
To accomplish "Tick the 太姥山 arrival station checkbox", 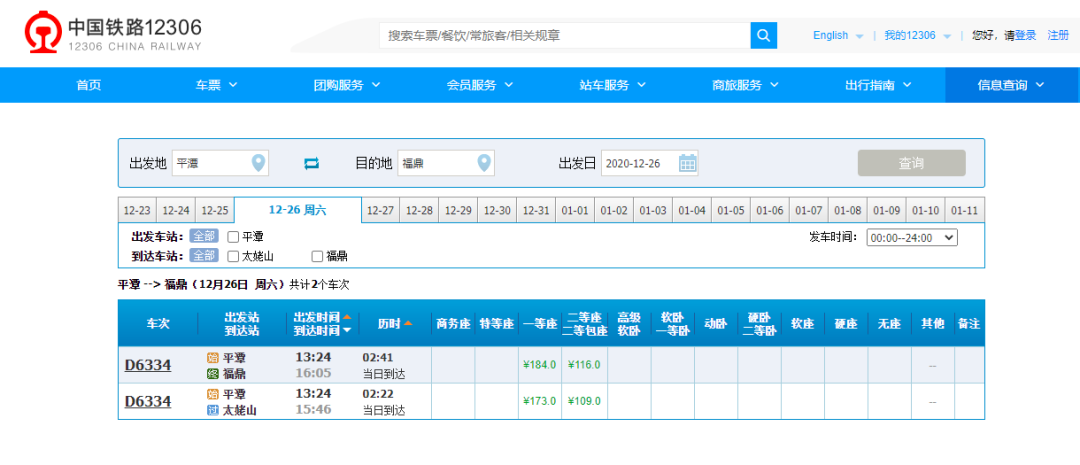I will coord(233,256).
